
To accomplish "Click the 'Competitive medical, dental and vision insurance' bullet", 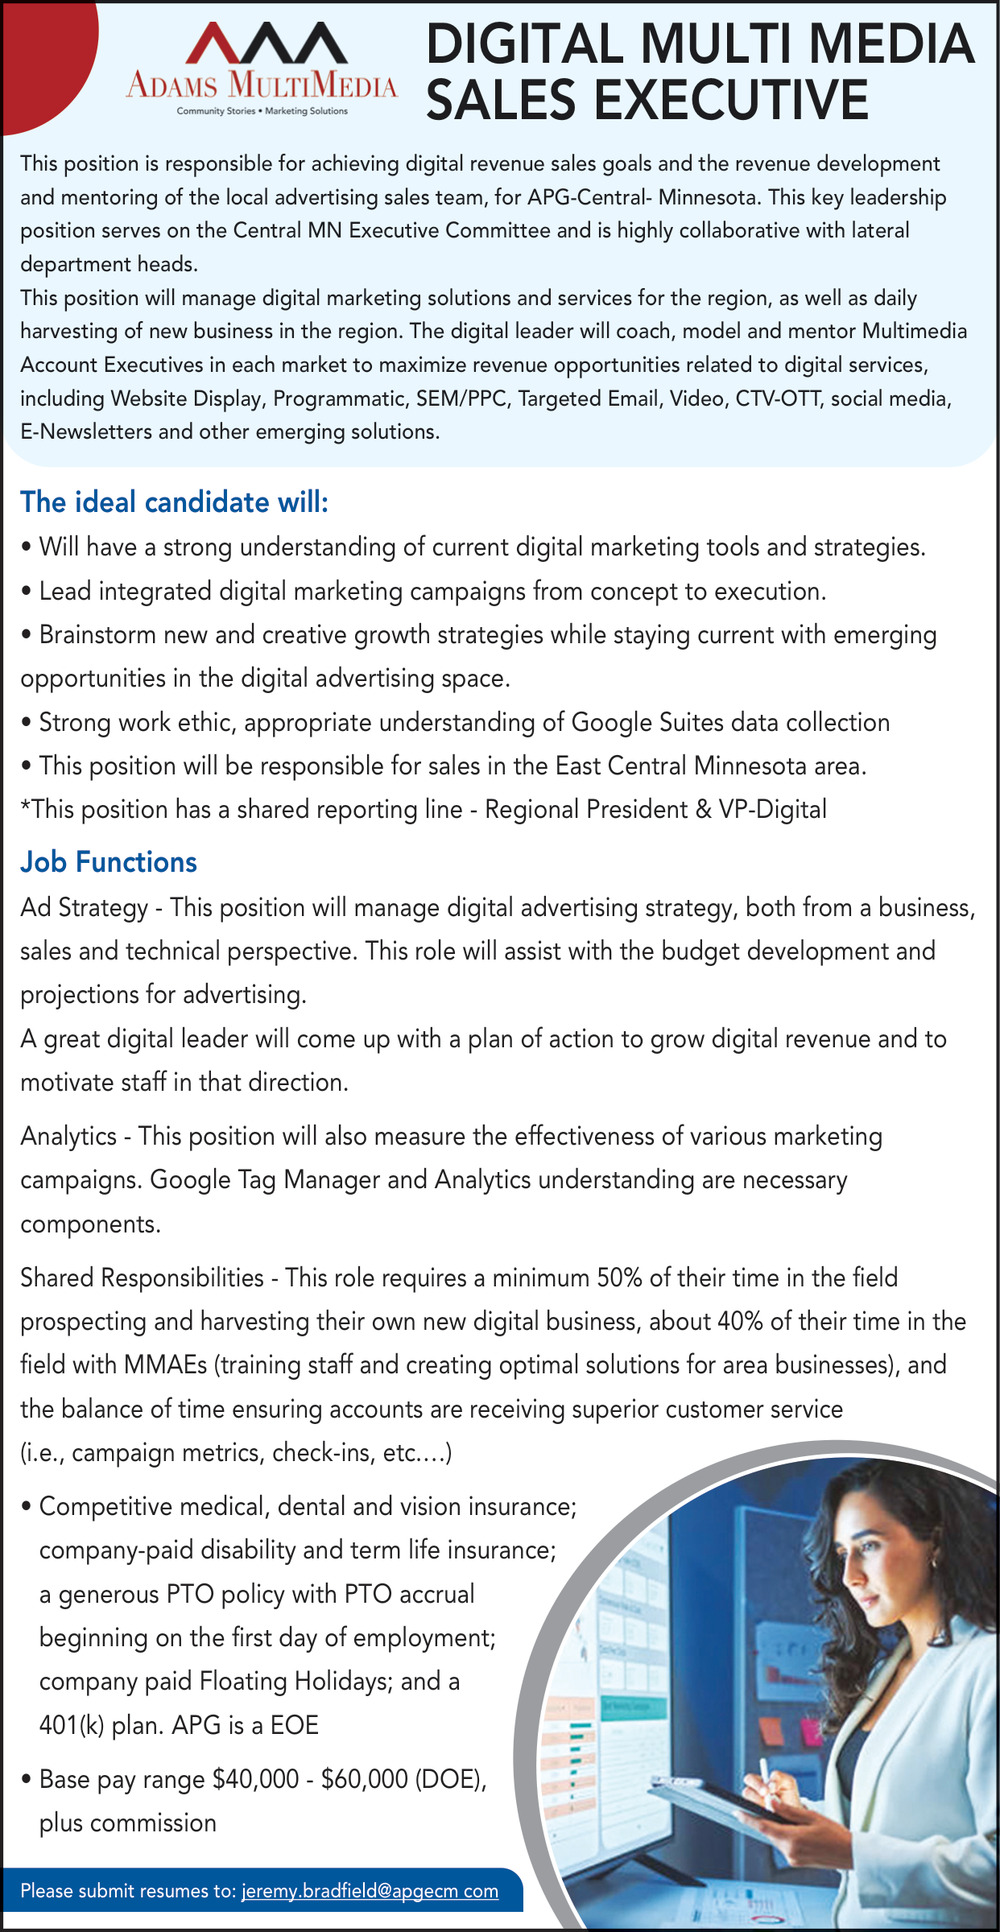I will point(307,1506).
